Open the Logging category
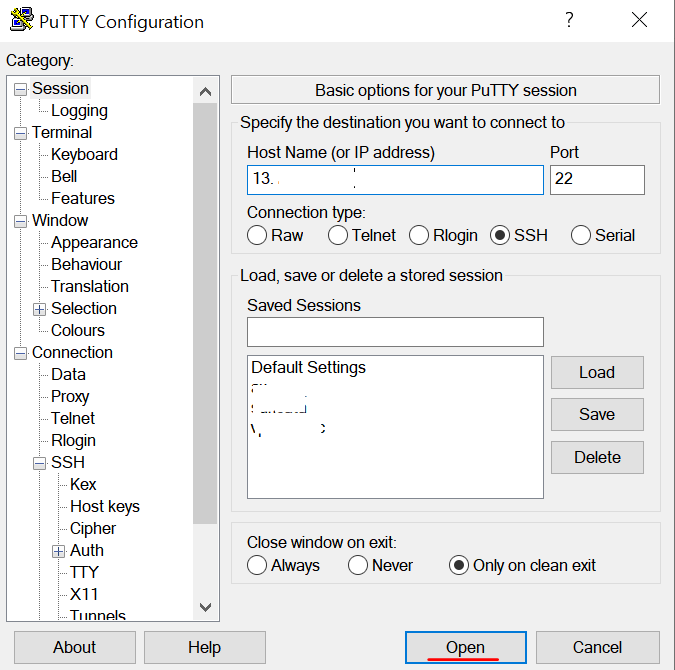Screen dimensions: 675x670 pos(79,111)
